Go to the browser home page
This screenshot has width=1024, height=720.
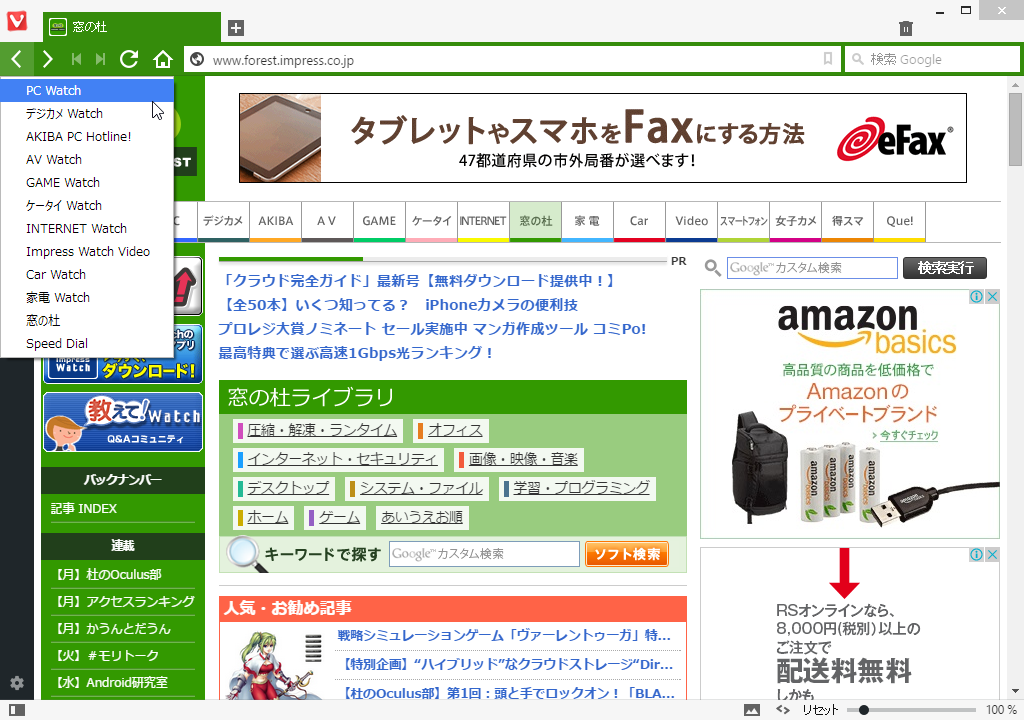[x=163, y=59]
